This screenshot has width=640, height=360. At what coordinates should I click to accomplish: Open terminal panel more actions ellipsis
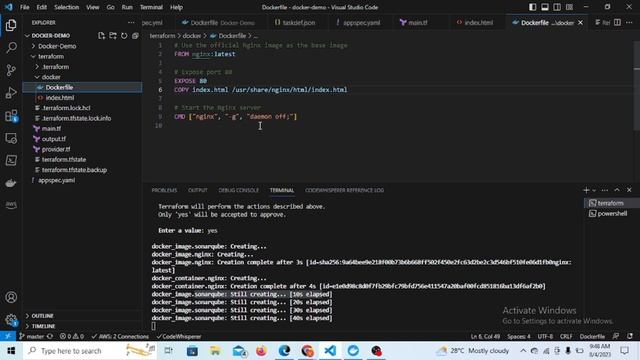pos(604,190)
